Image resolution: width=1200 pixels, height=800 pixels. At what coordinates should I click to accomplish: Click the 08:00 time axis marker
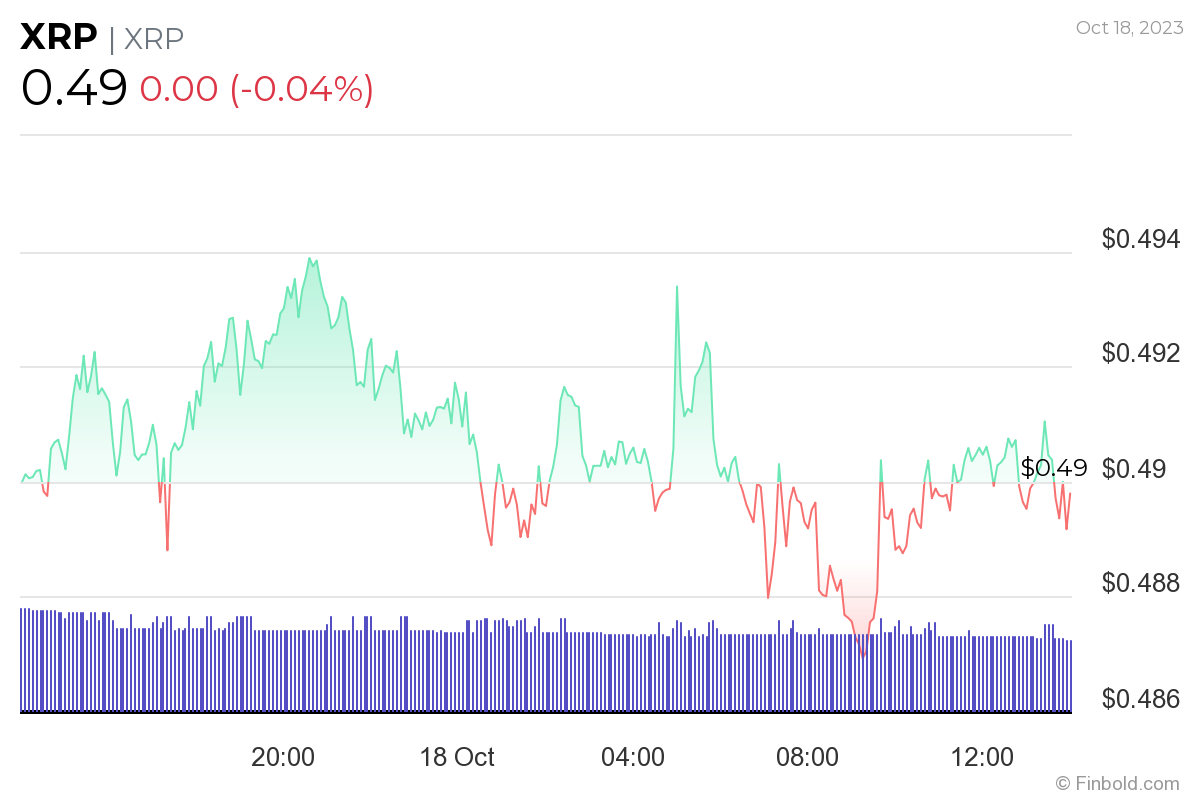807,757
